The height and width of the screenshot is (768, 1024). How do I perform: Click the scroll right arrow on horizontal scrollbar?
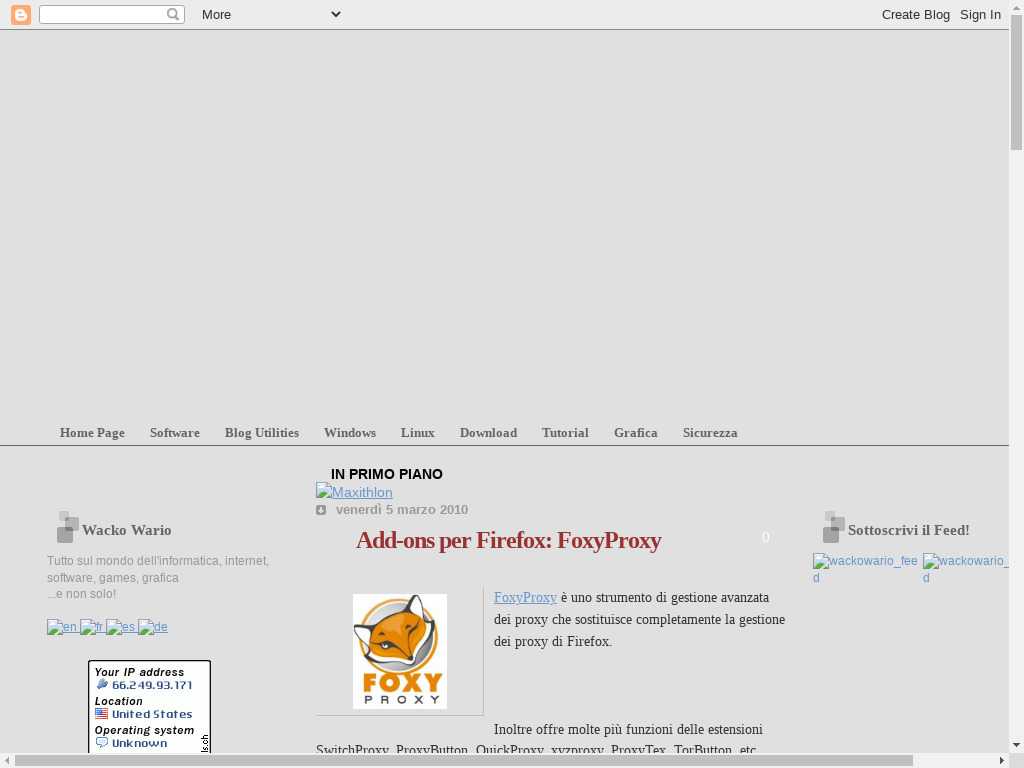(1002, 761)
